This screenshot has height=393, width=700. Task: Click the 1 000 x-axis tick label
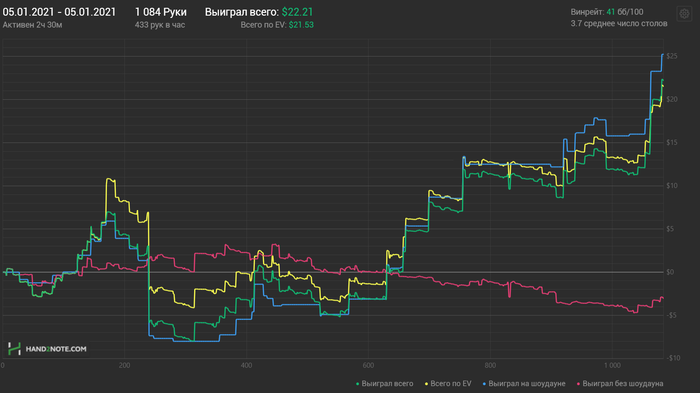(x=612, y=365)
